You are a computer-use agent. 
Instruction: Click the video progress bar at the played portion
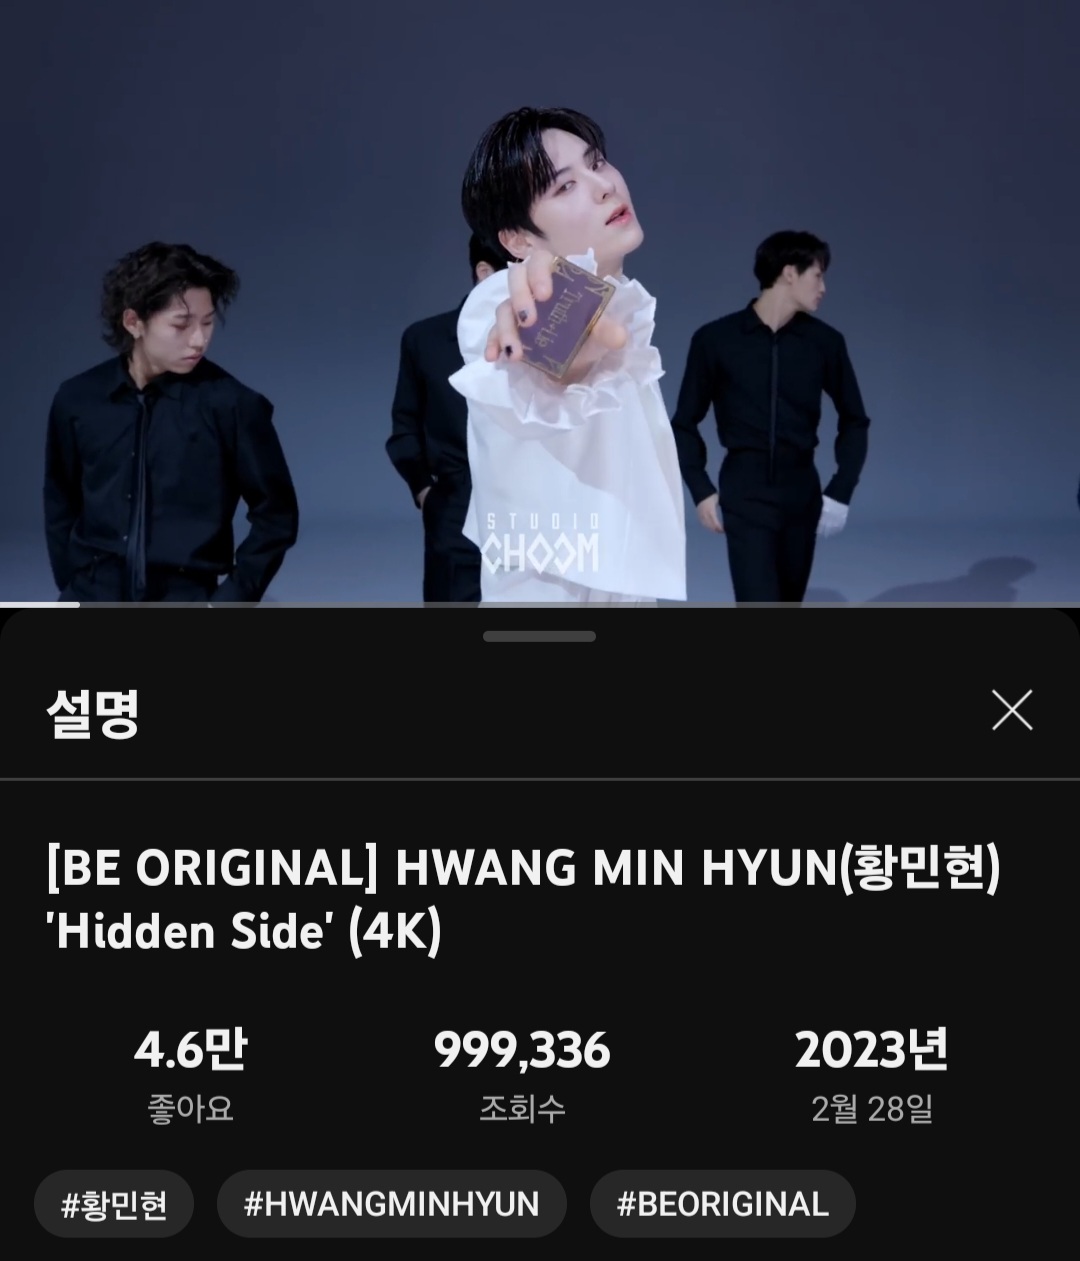click(40, 604)
